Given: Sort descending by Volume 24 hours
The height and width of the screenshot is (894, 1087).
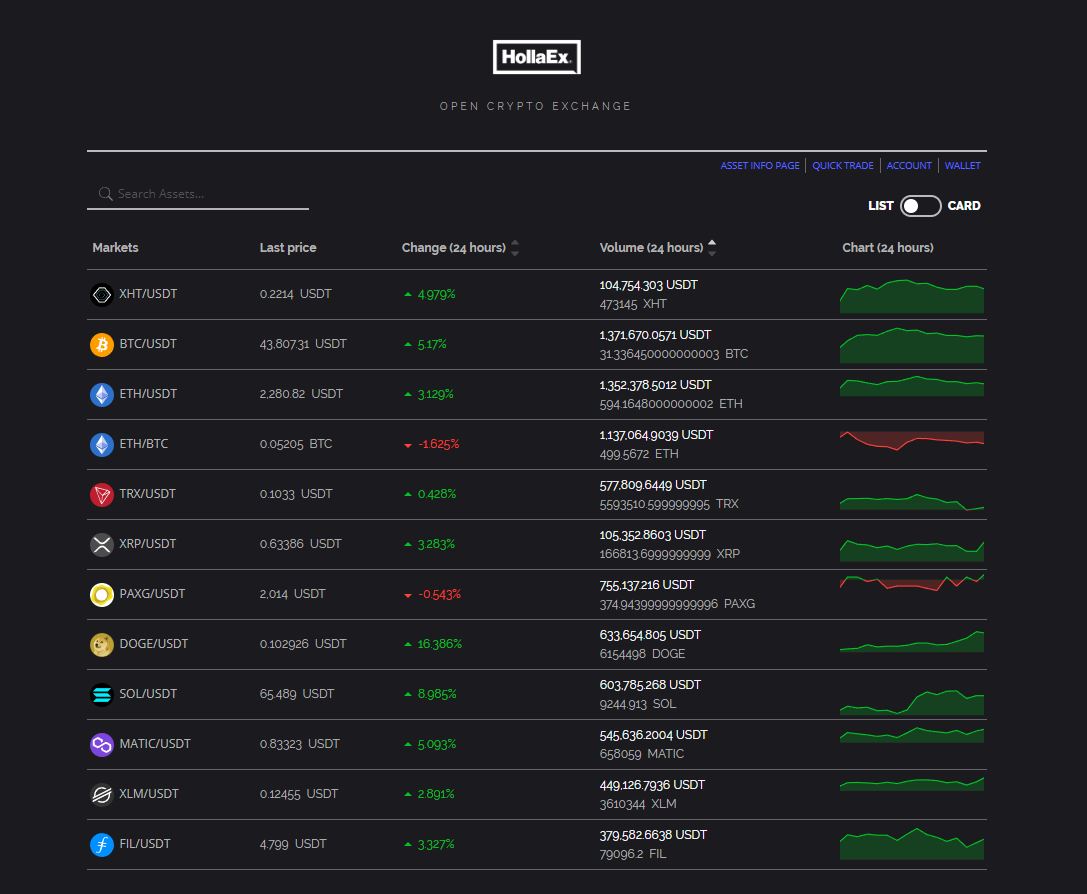Looking at the screenshot, I should 711,251.
